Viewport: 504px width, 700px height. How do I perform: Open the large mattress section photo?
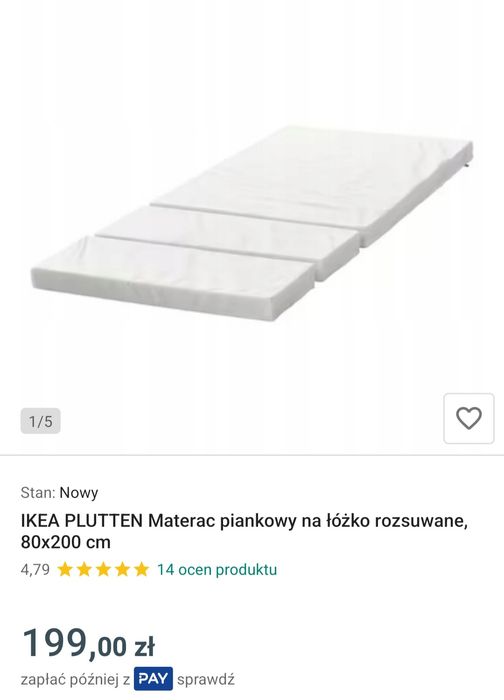312,185
